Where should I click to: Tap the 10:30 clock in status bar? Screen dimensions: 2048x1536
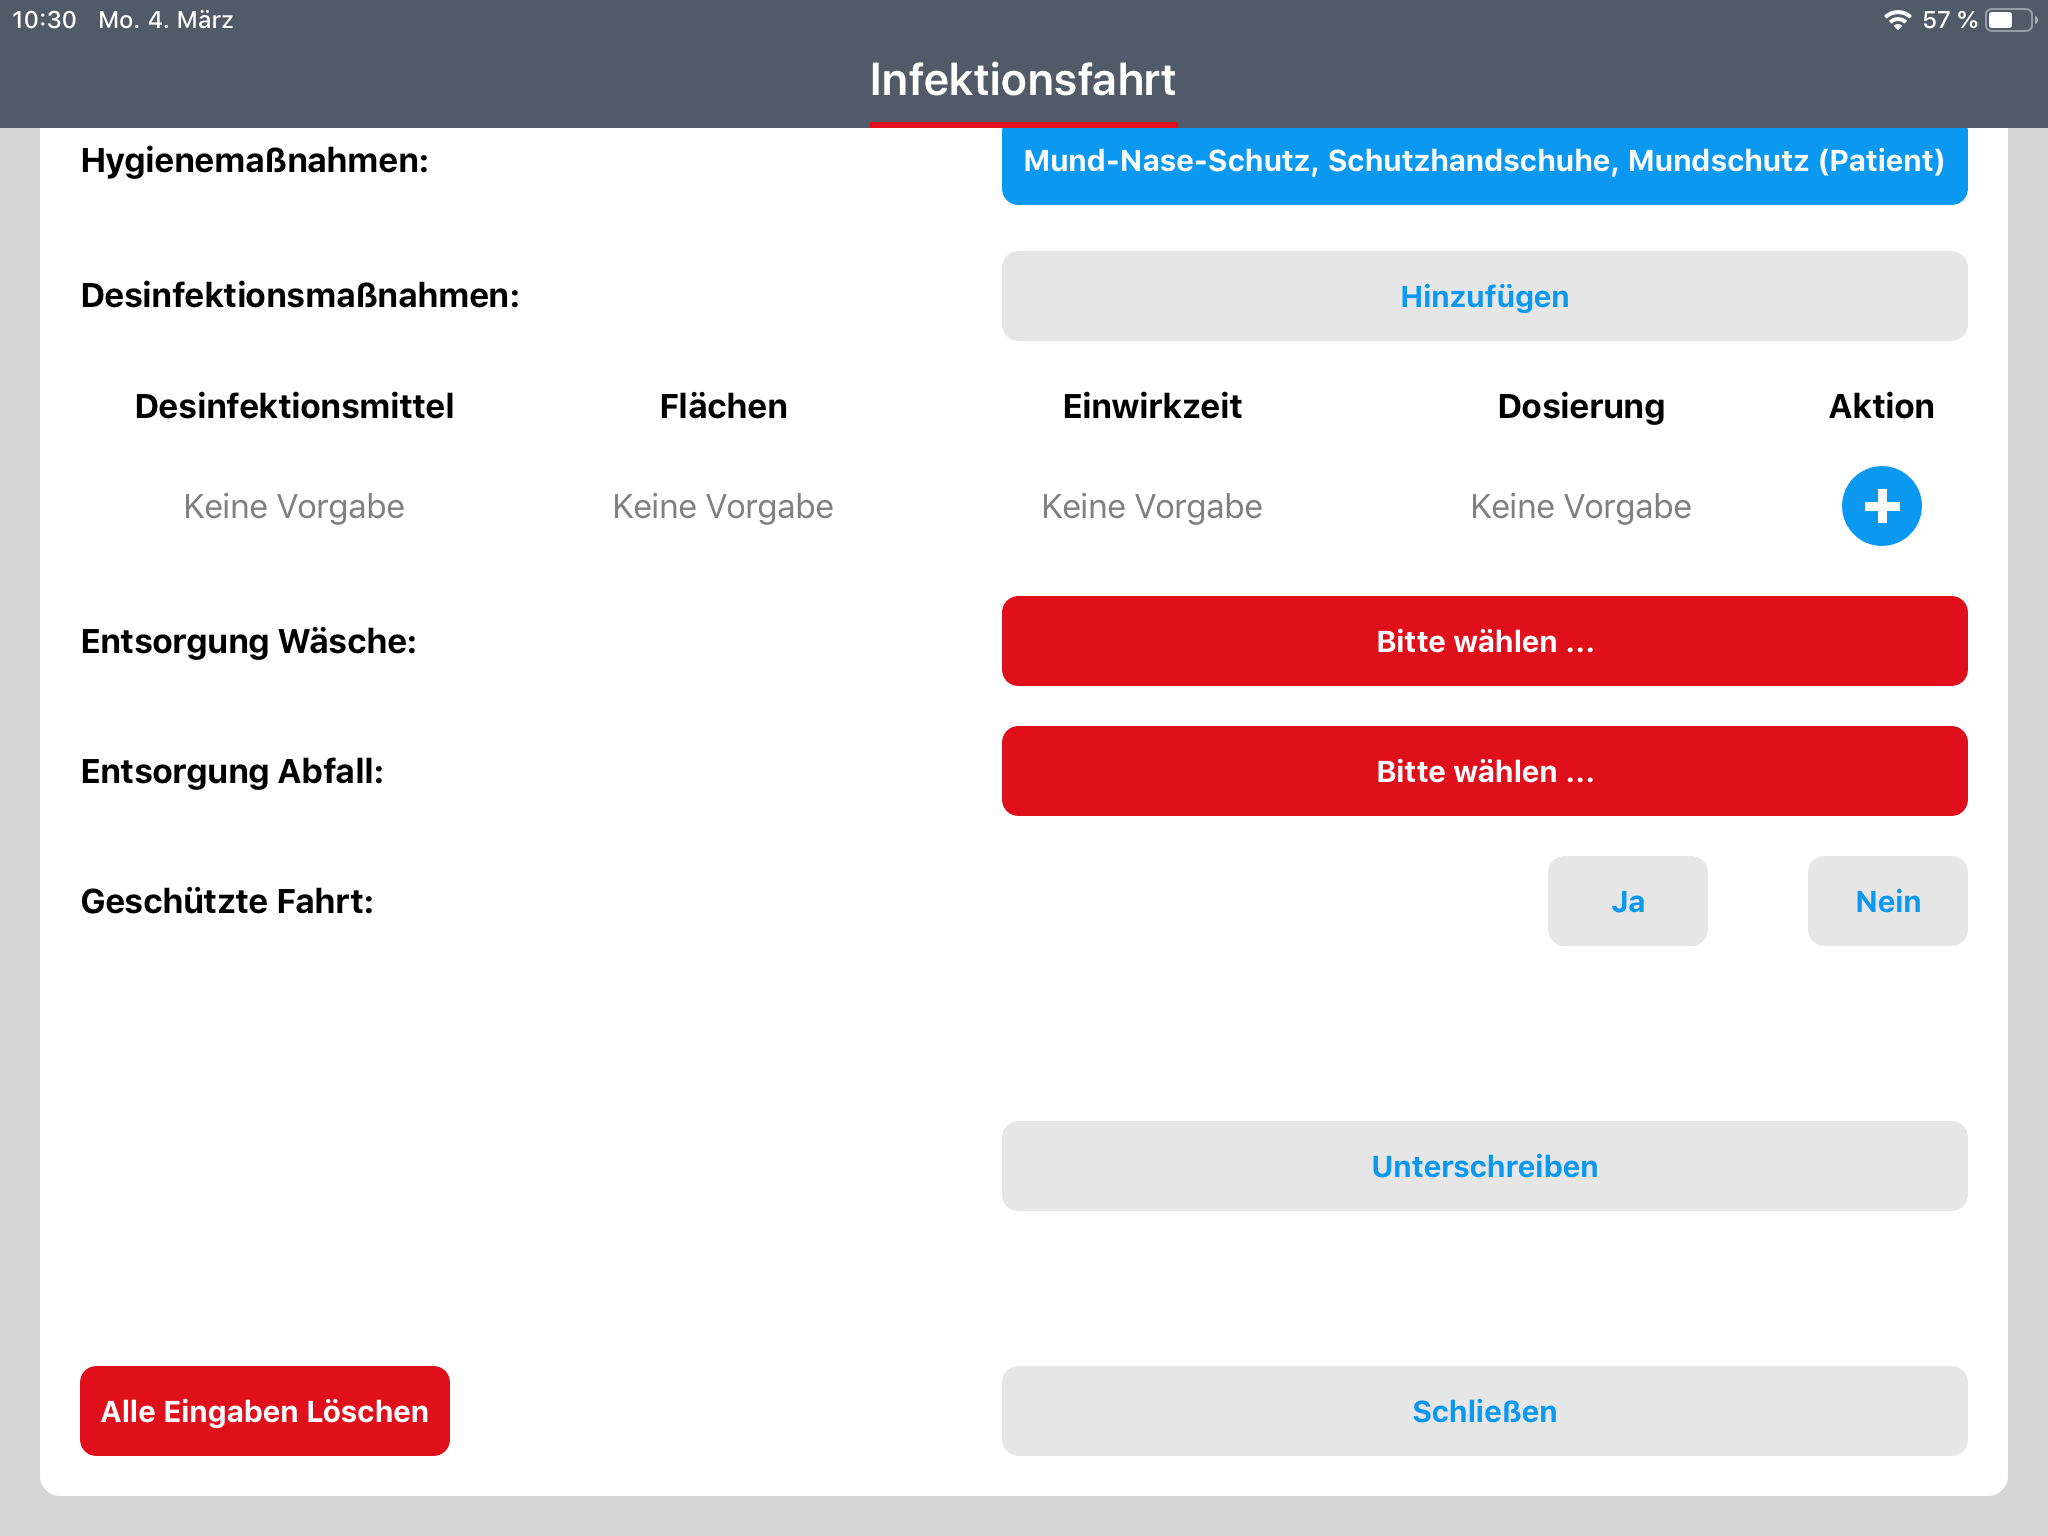pyautogui.click(x=44, y=20)
